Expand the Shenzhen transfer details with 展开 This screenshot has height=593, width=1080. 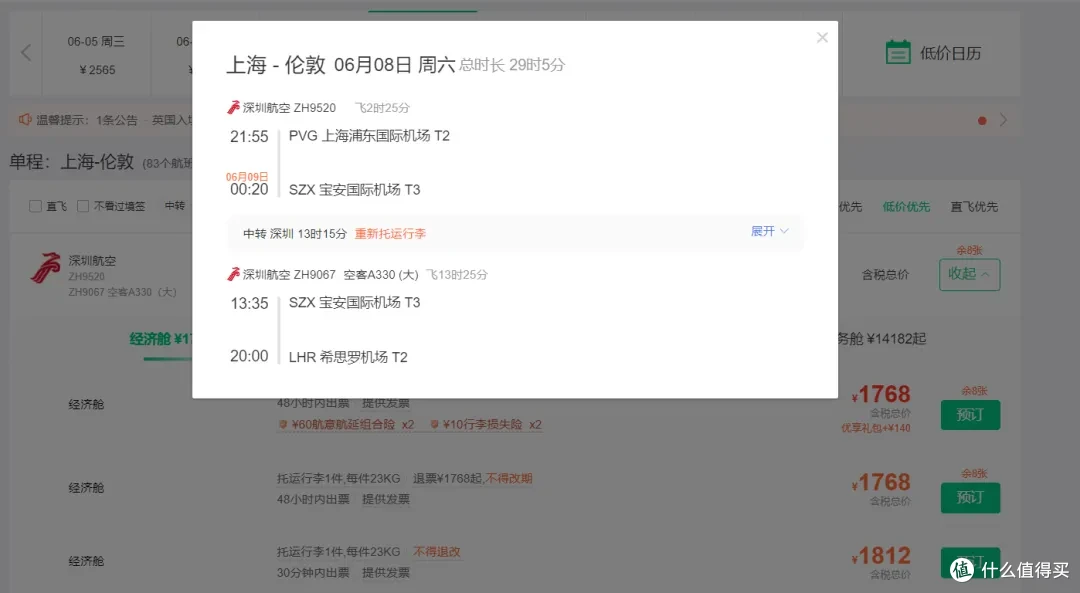pos(769,231)
